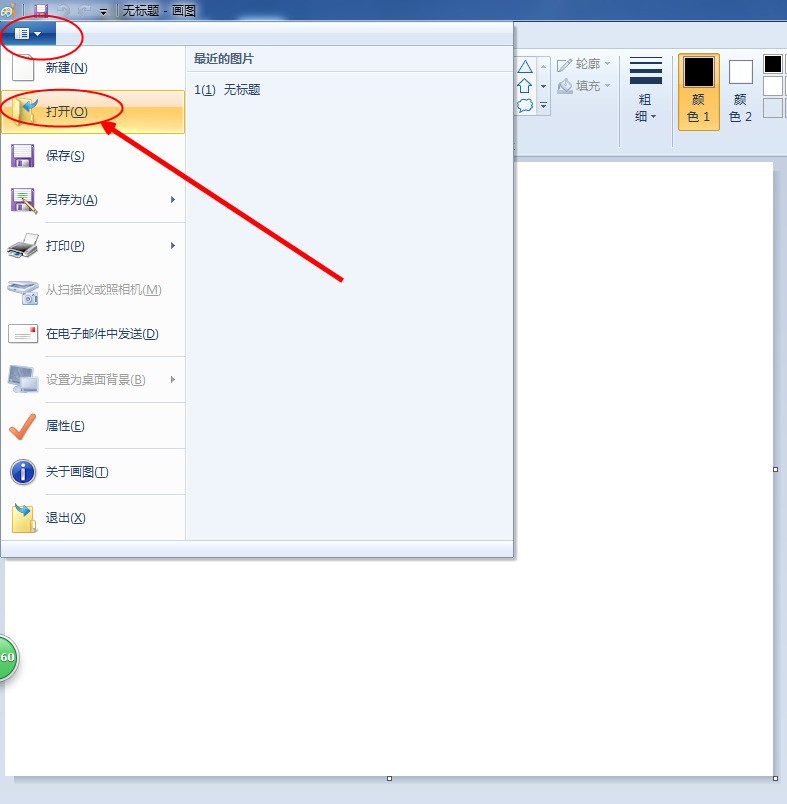Click the Paint palette app icon
Screen dimensions: 787x804
tap(8, 9)
